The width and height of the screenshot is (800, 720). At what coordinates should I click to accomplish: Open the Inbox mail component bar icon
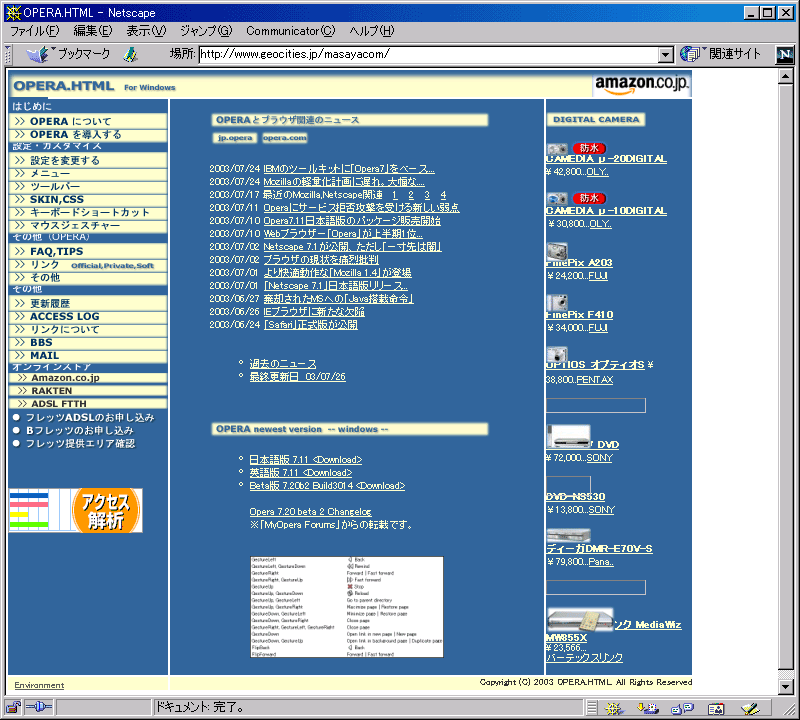pyautogui.click(x=647, y=708)
